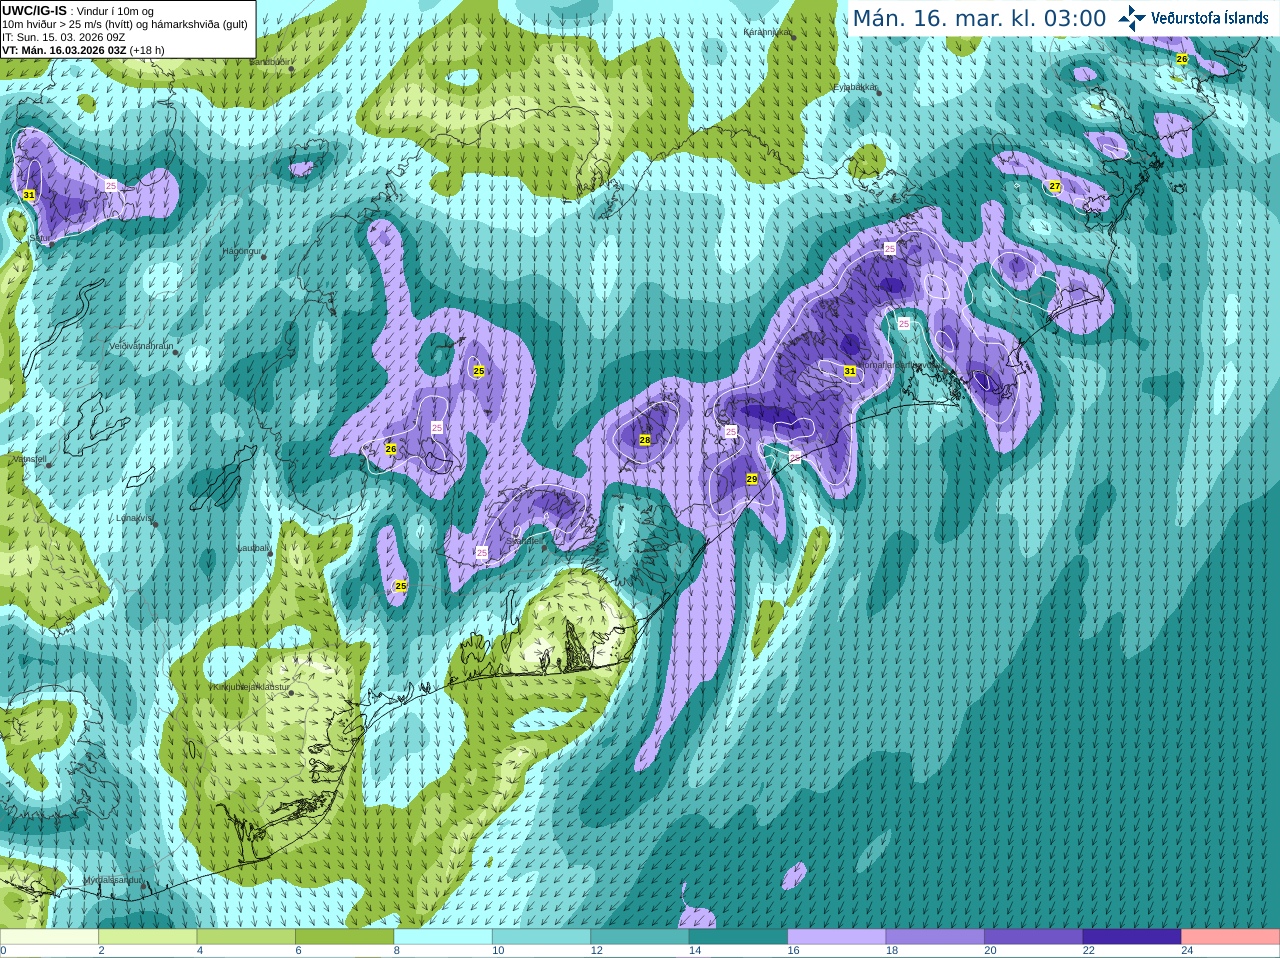Select the IT: Sun. 15. 03. 2026 09Z line
The image size is (1280, 958).
pyautogui.click(x=63, y=37)
